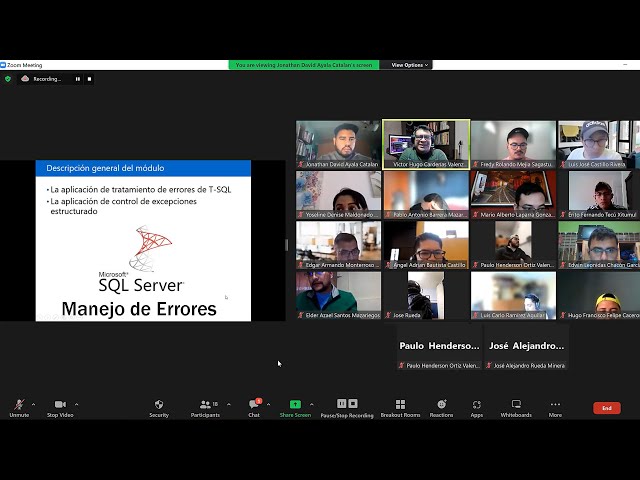Image resolution: width=640 pixels, height=480 pixels.
Task: Expand share options arrow beside Share Screen
Action: pyautogui.click(x=312, y=404)
